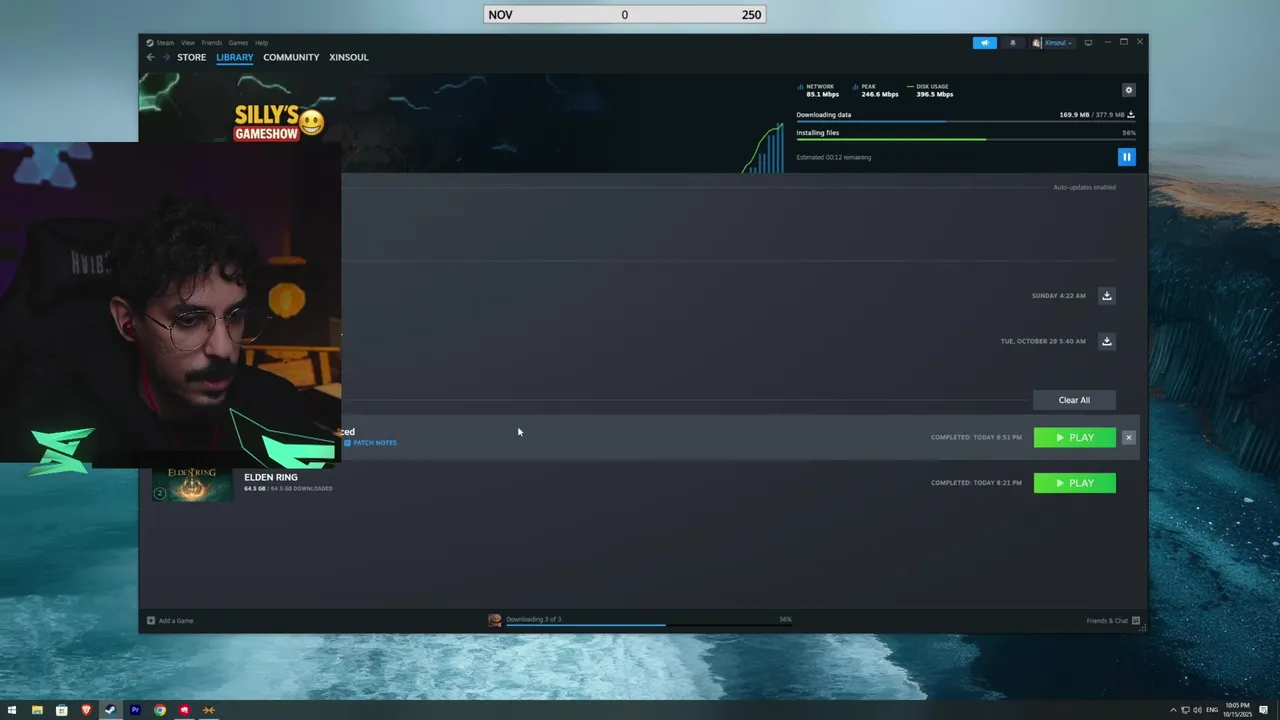Open Microsoft Store from the taskbar
This screenshot has height=720, width=1280.
(x=62, y=710)
